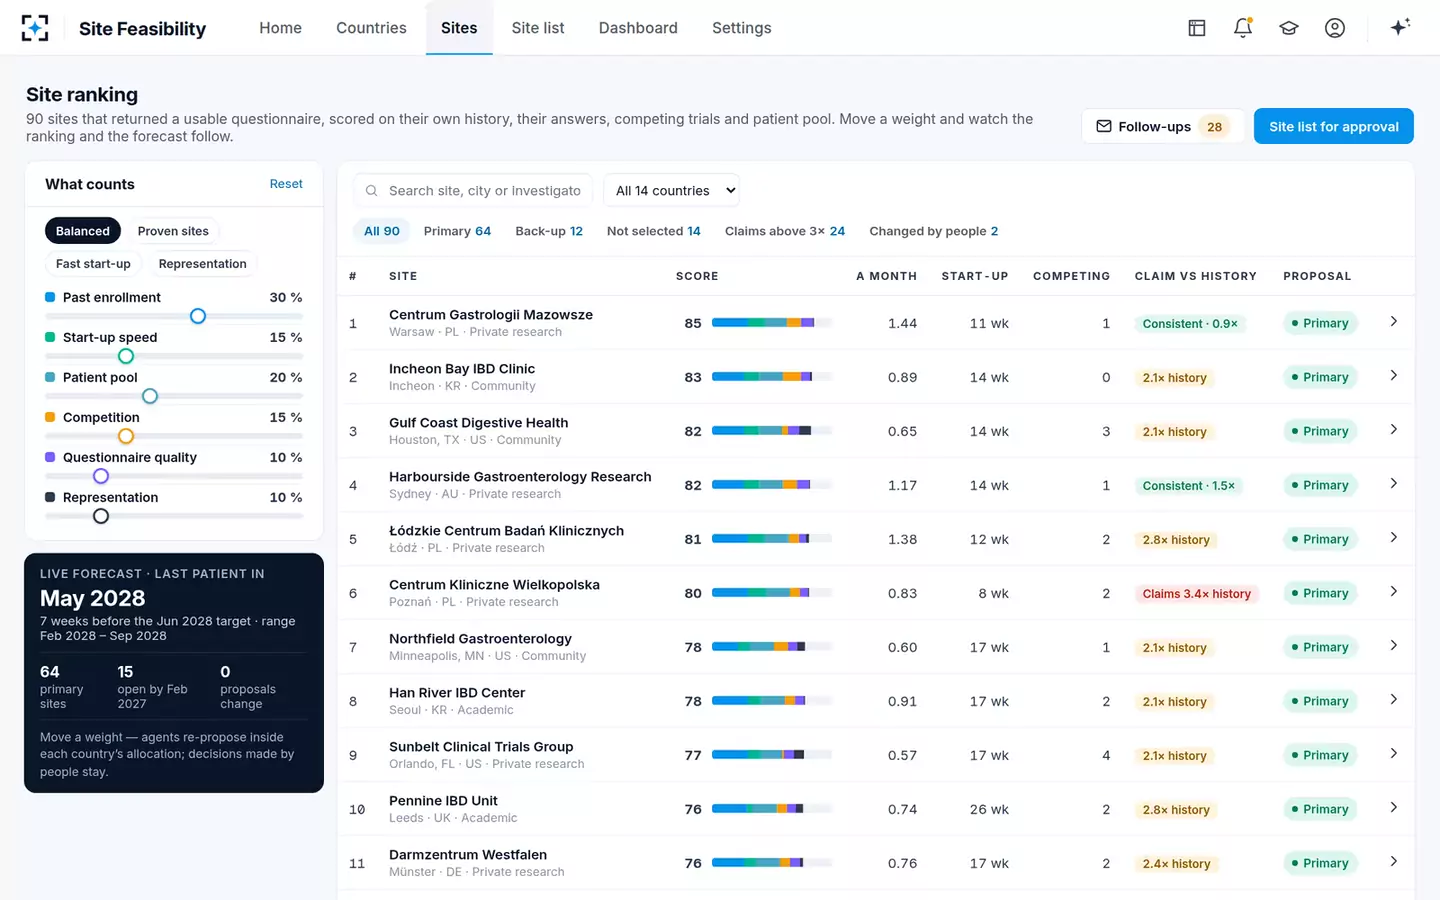Expand Centrum Kliniczne Wielkopolska row chevron

(x=1393, y=592)
